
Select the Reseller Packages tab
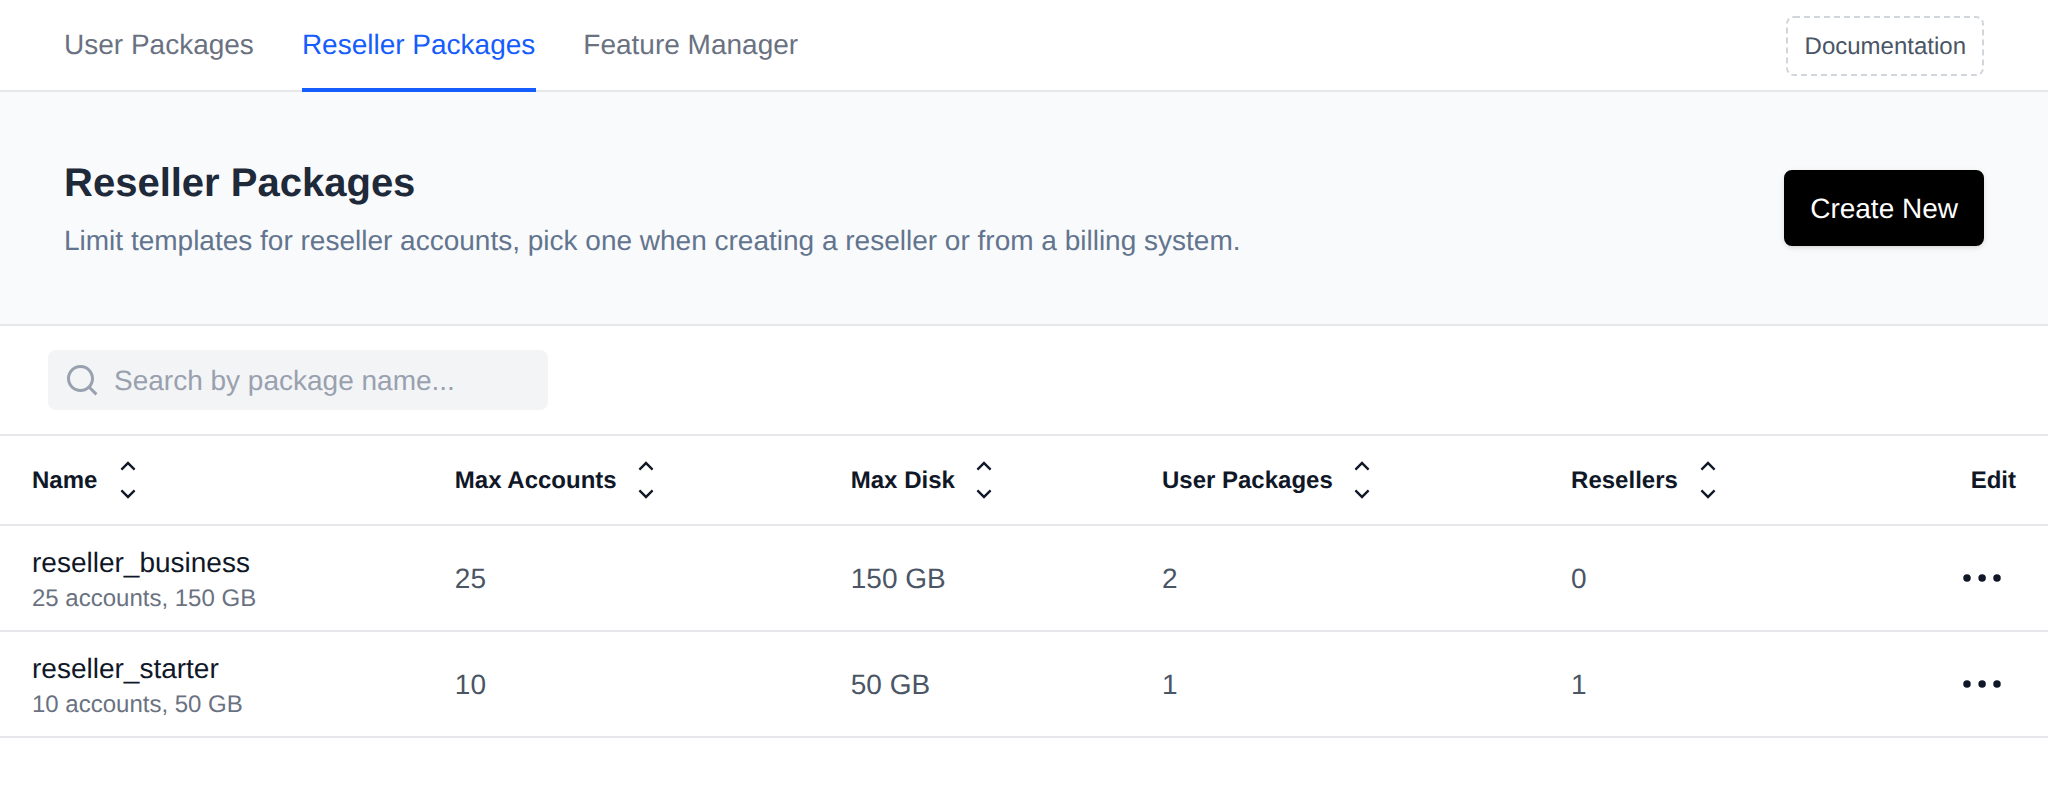click(418, 45)
